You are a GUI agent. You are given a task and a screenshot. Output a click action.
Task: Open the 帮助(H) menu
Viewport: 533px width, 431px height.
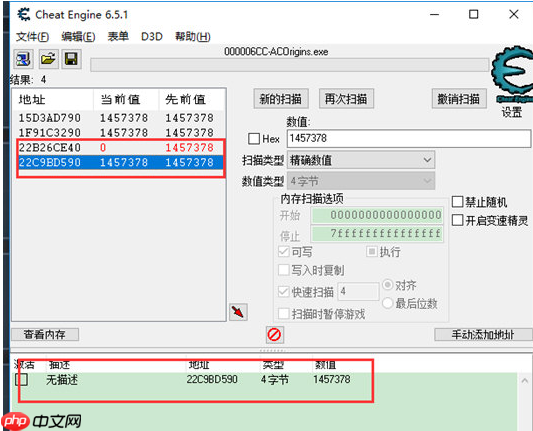[193, 36]
